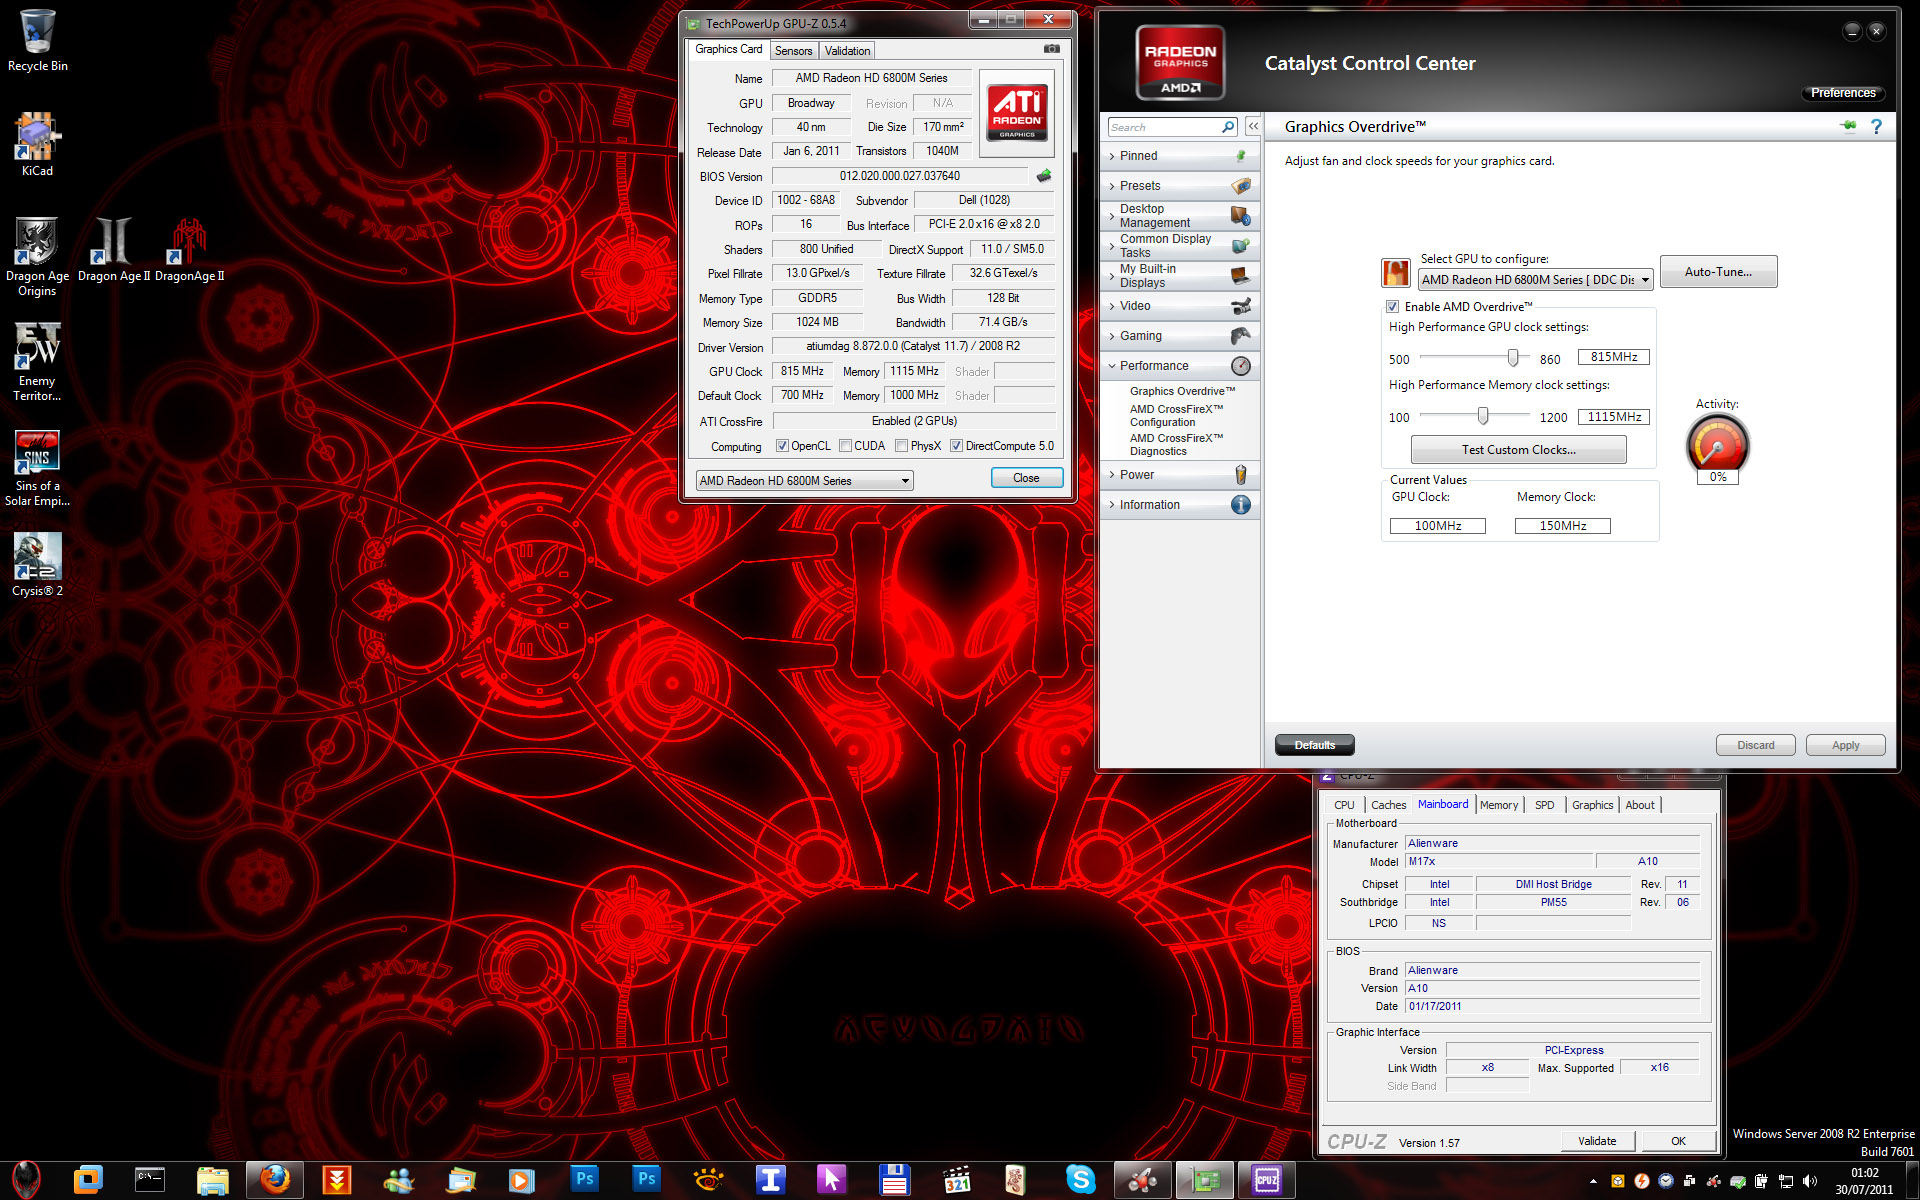Screen dimensions: 1920x1200
Task: Click volume speaker tray icon
Action: 1809,1181
